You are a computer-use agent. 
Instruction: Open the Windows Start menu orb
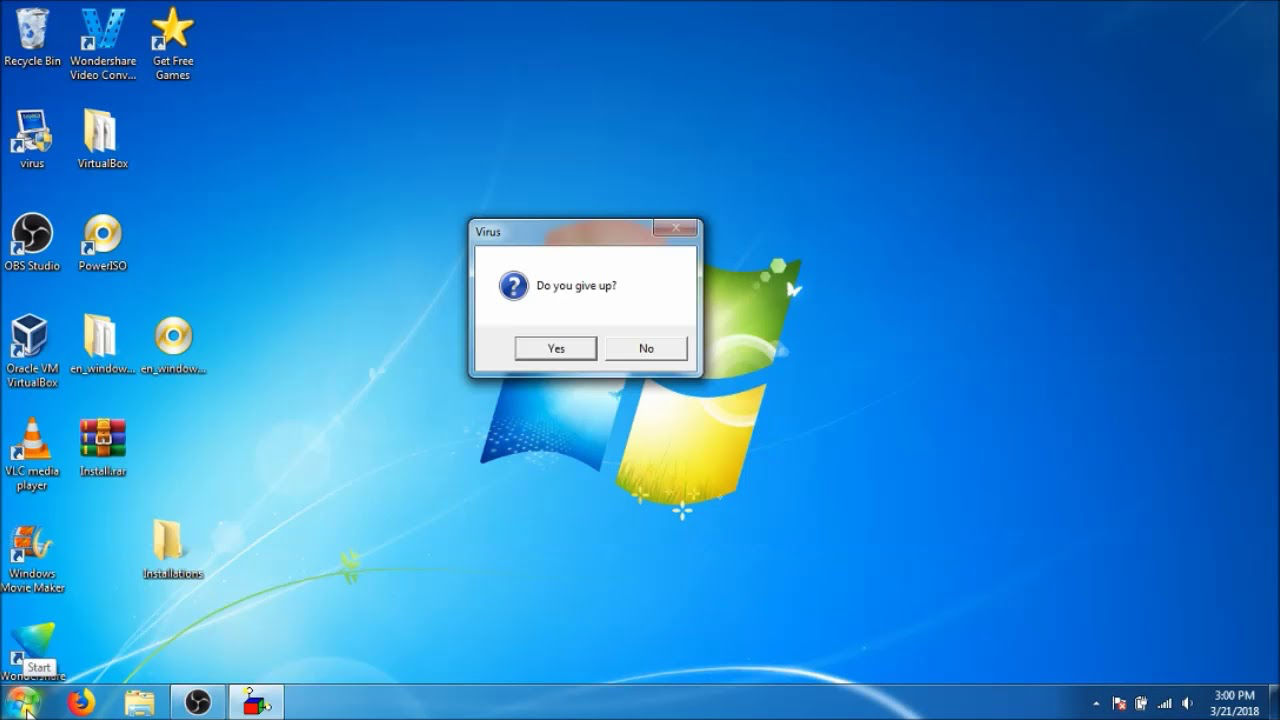[x=22, y=703]
